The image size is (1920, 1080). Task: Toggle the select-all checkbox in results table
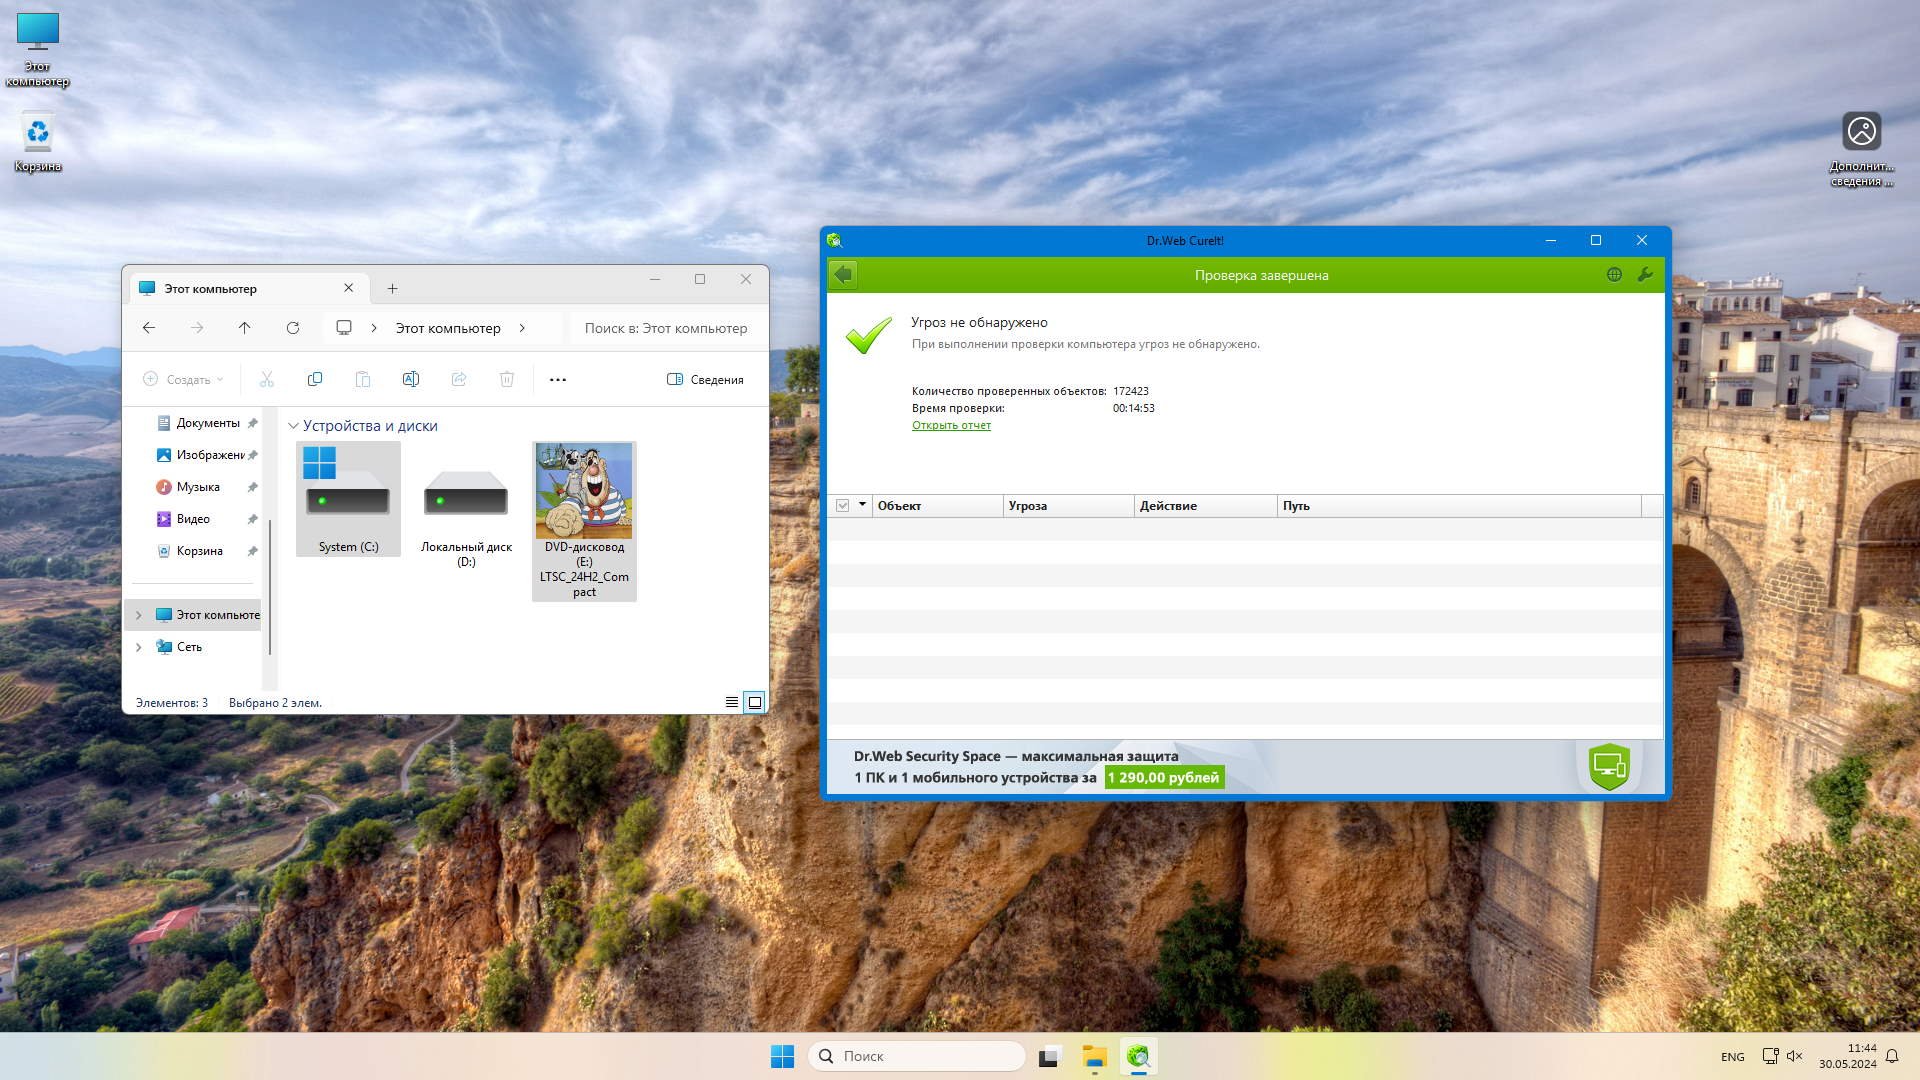842,506
